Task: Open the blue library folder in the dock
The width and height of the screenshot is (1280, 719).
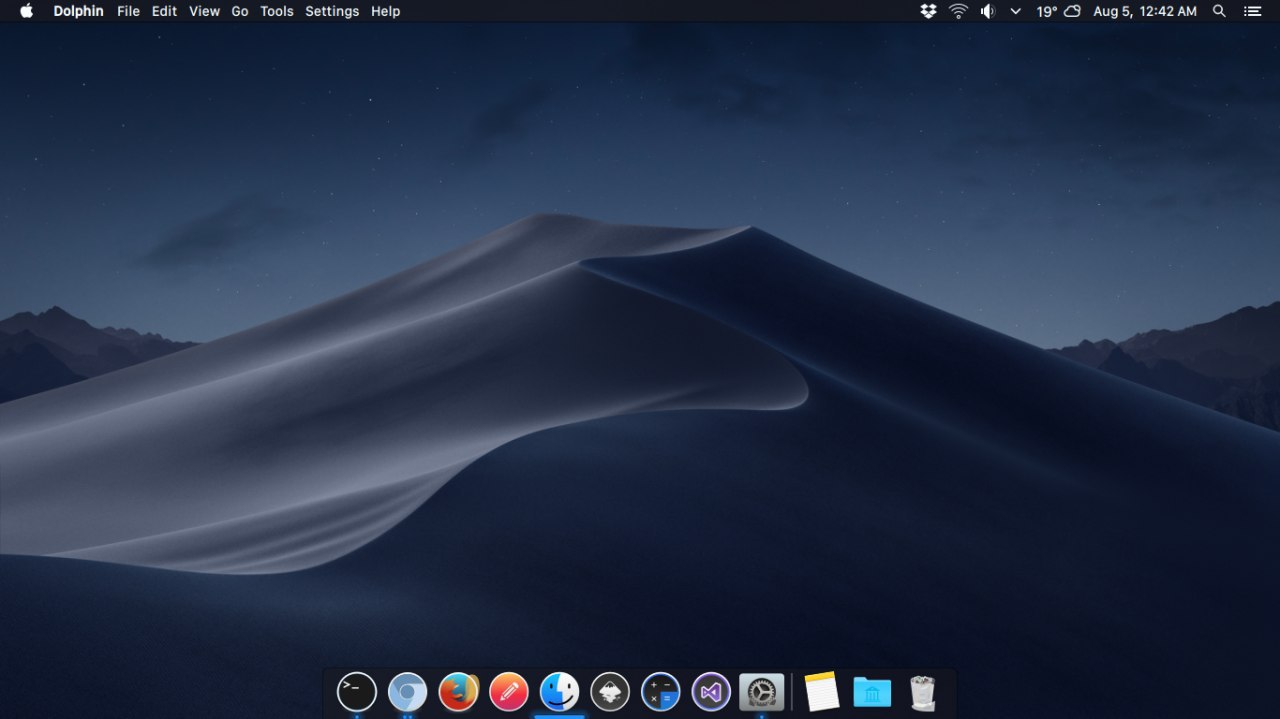Action: (872, 691)
